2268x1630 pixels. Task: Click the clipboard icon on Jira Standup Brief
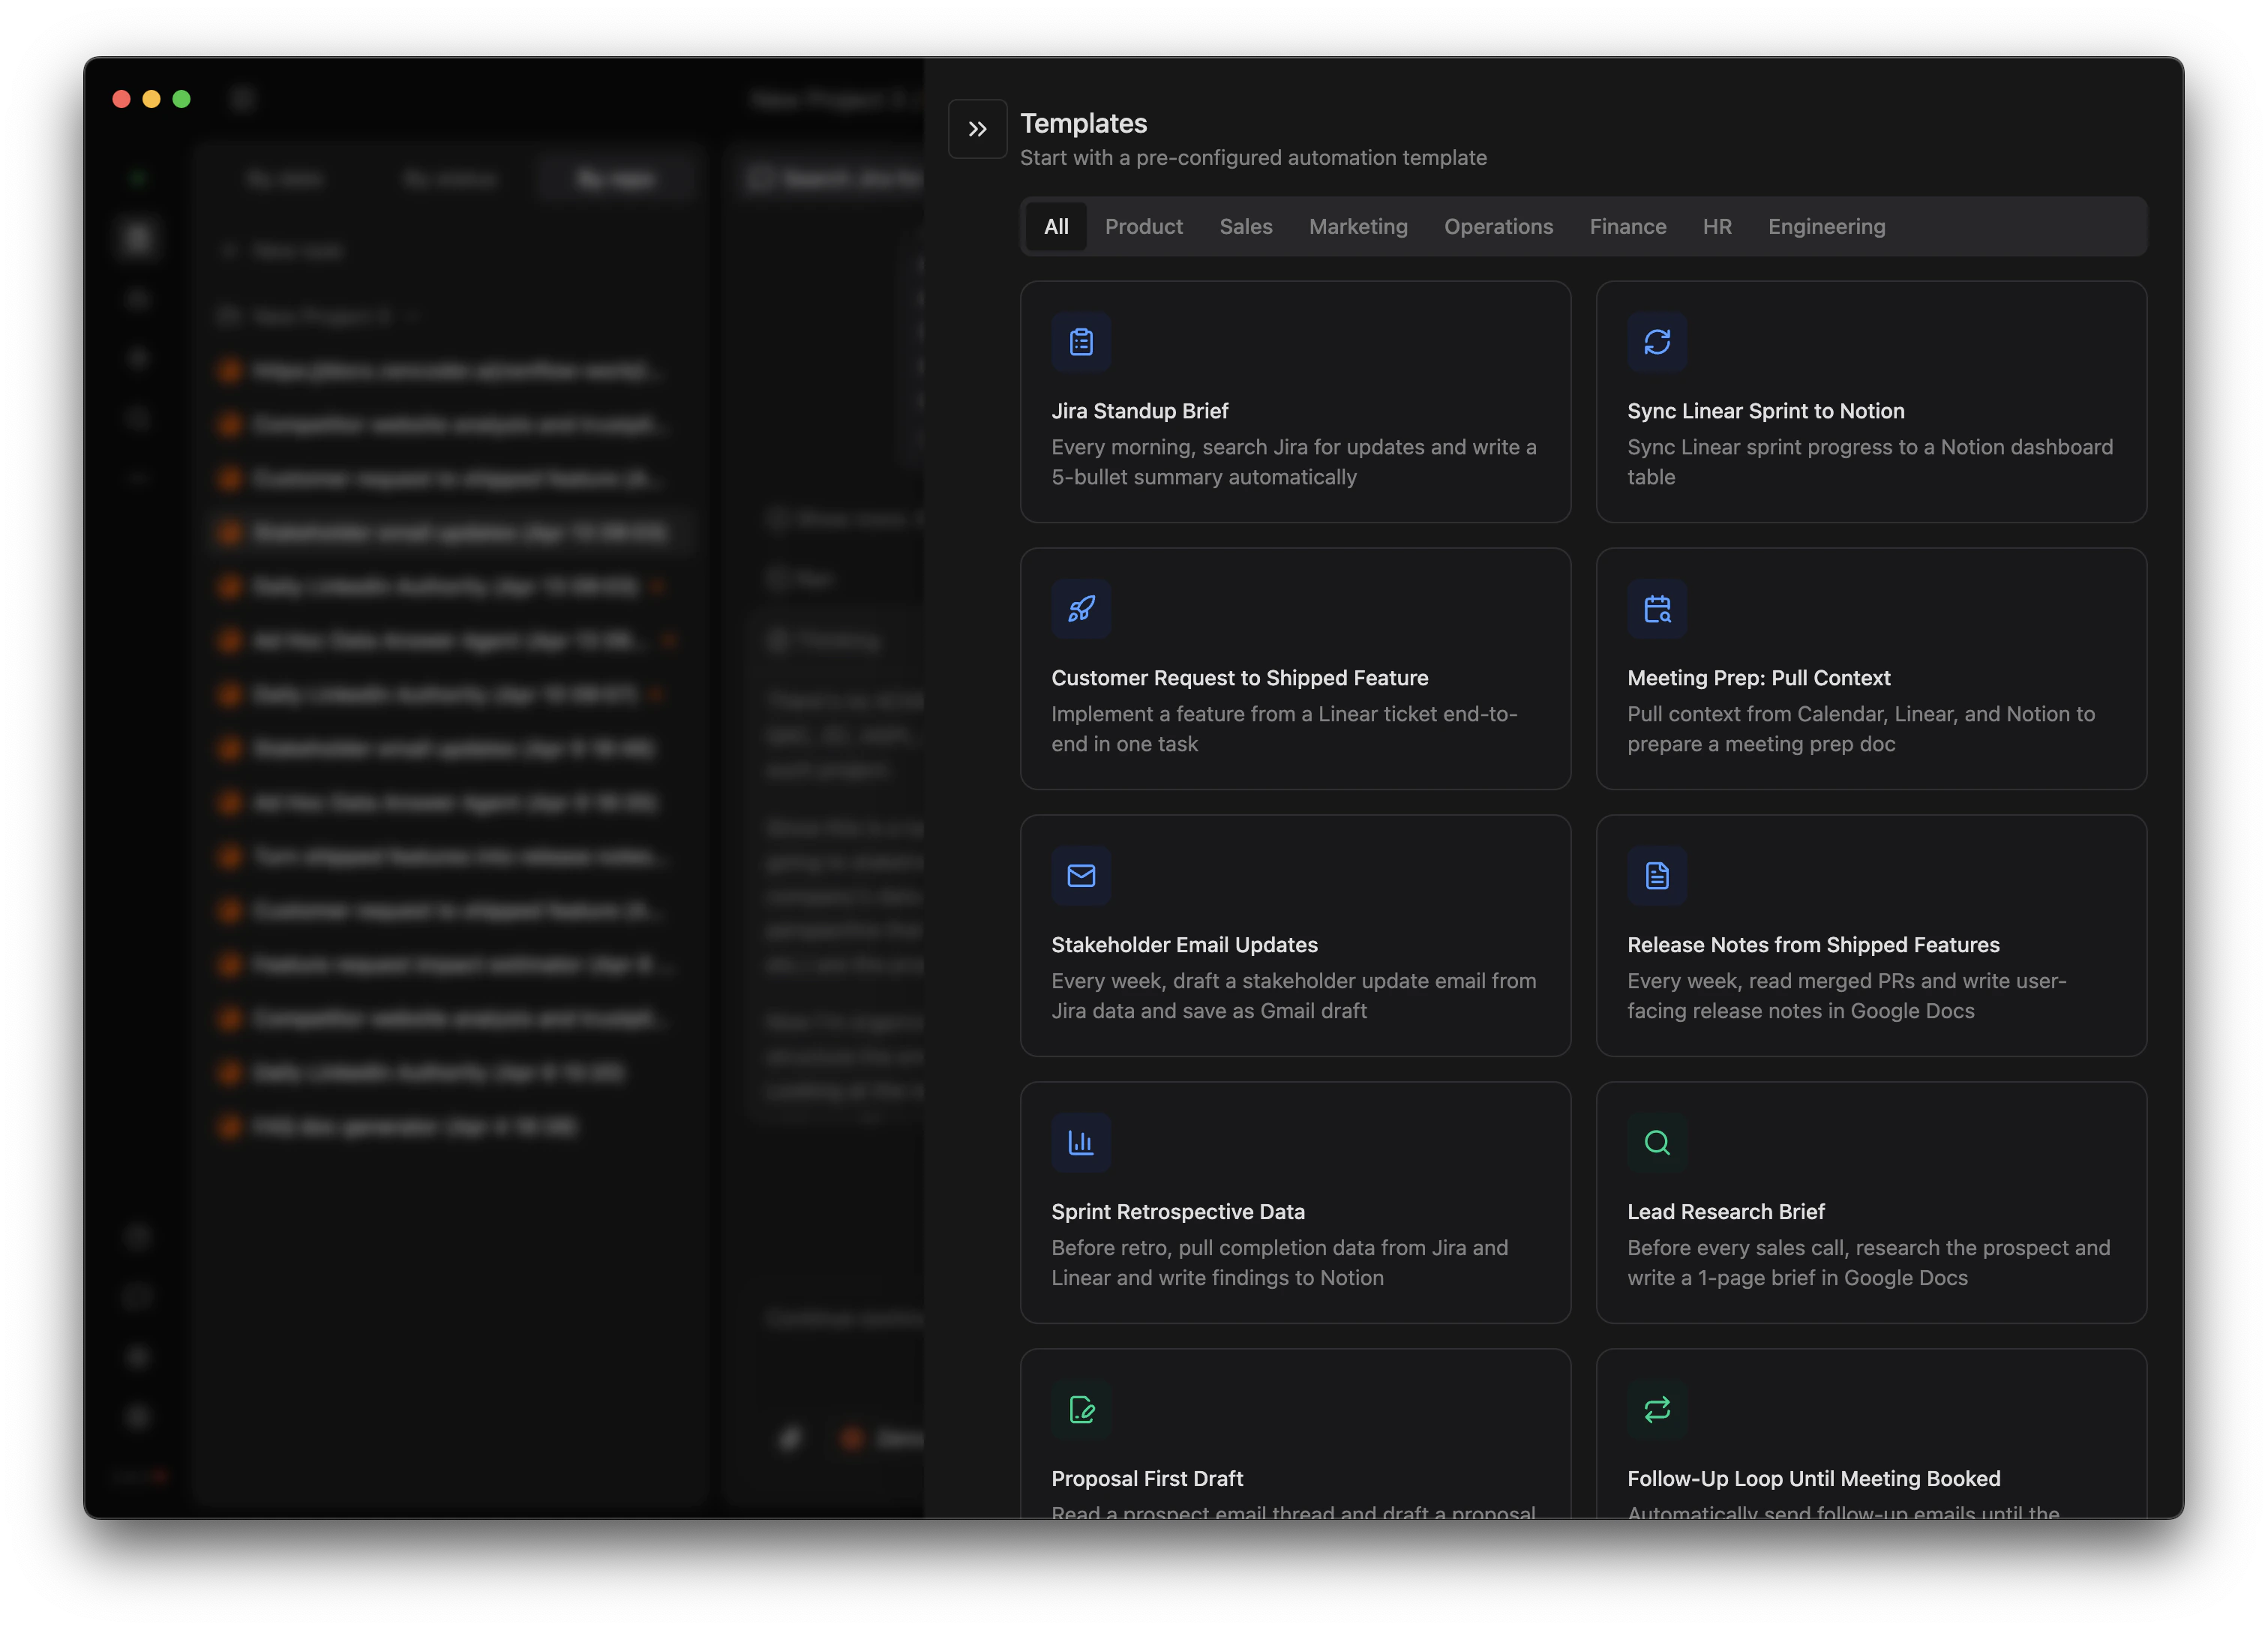[1081, 341]
